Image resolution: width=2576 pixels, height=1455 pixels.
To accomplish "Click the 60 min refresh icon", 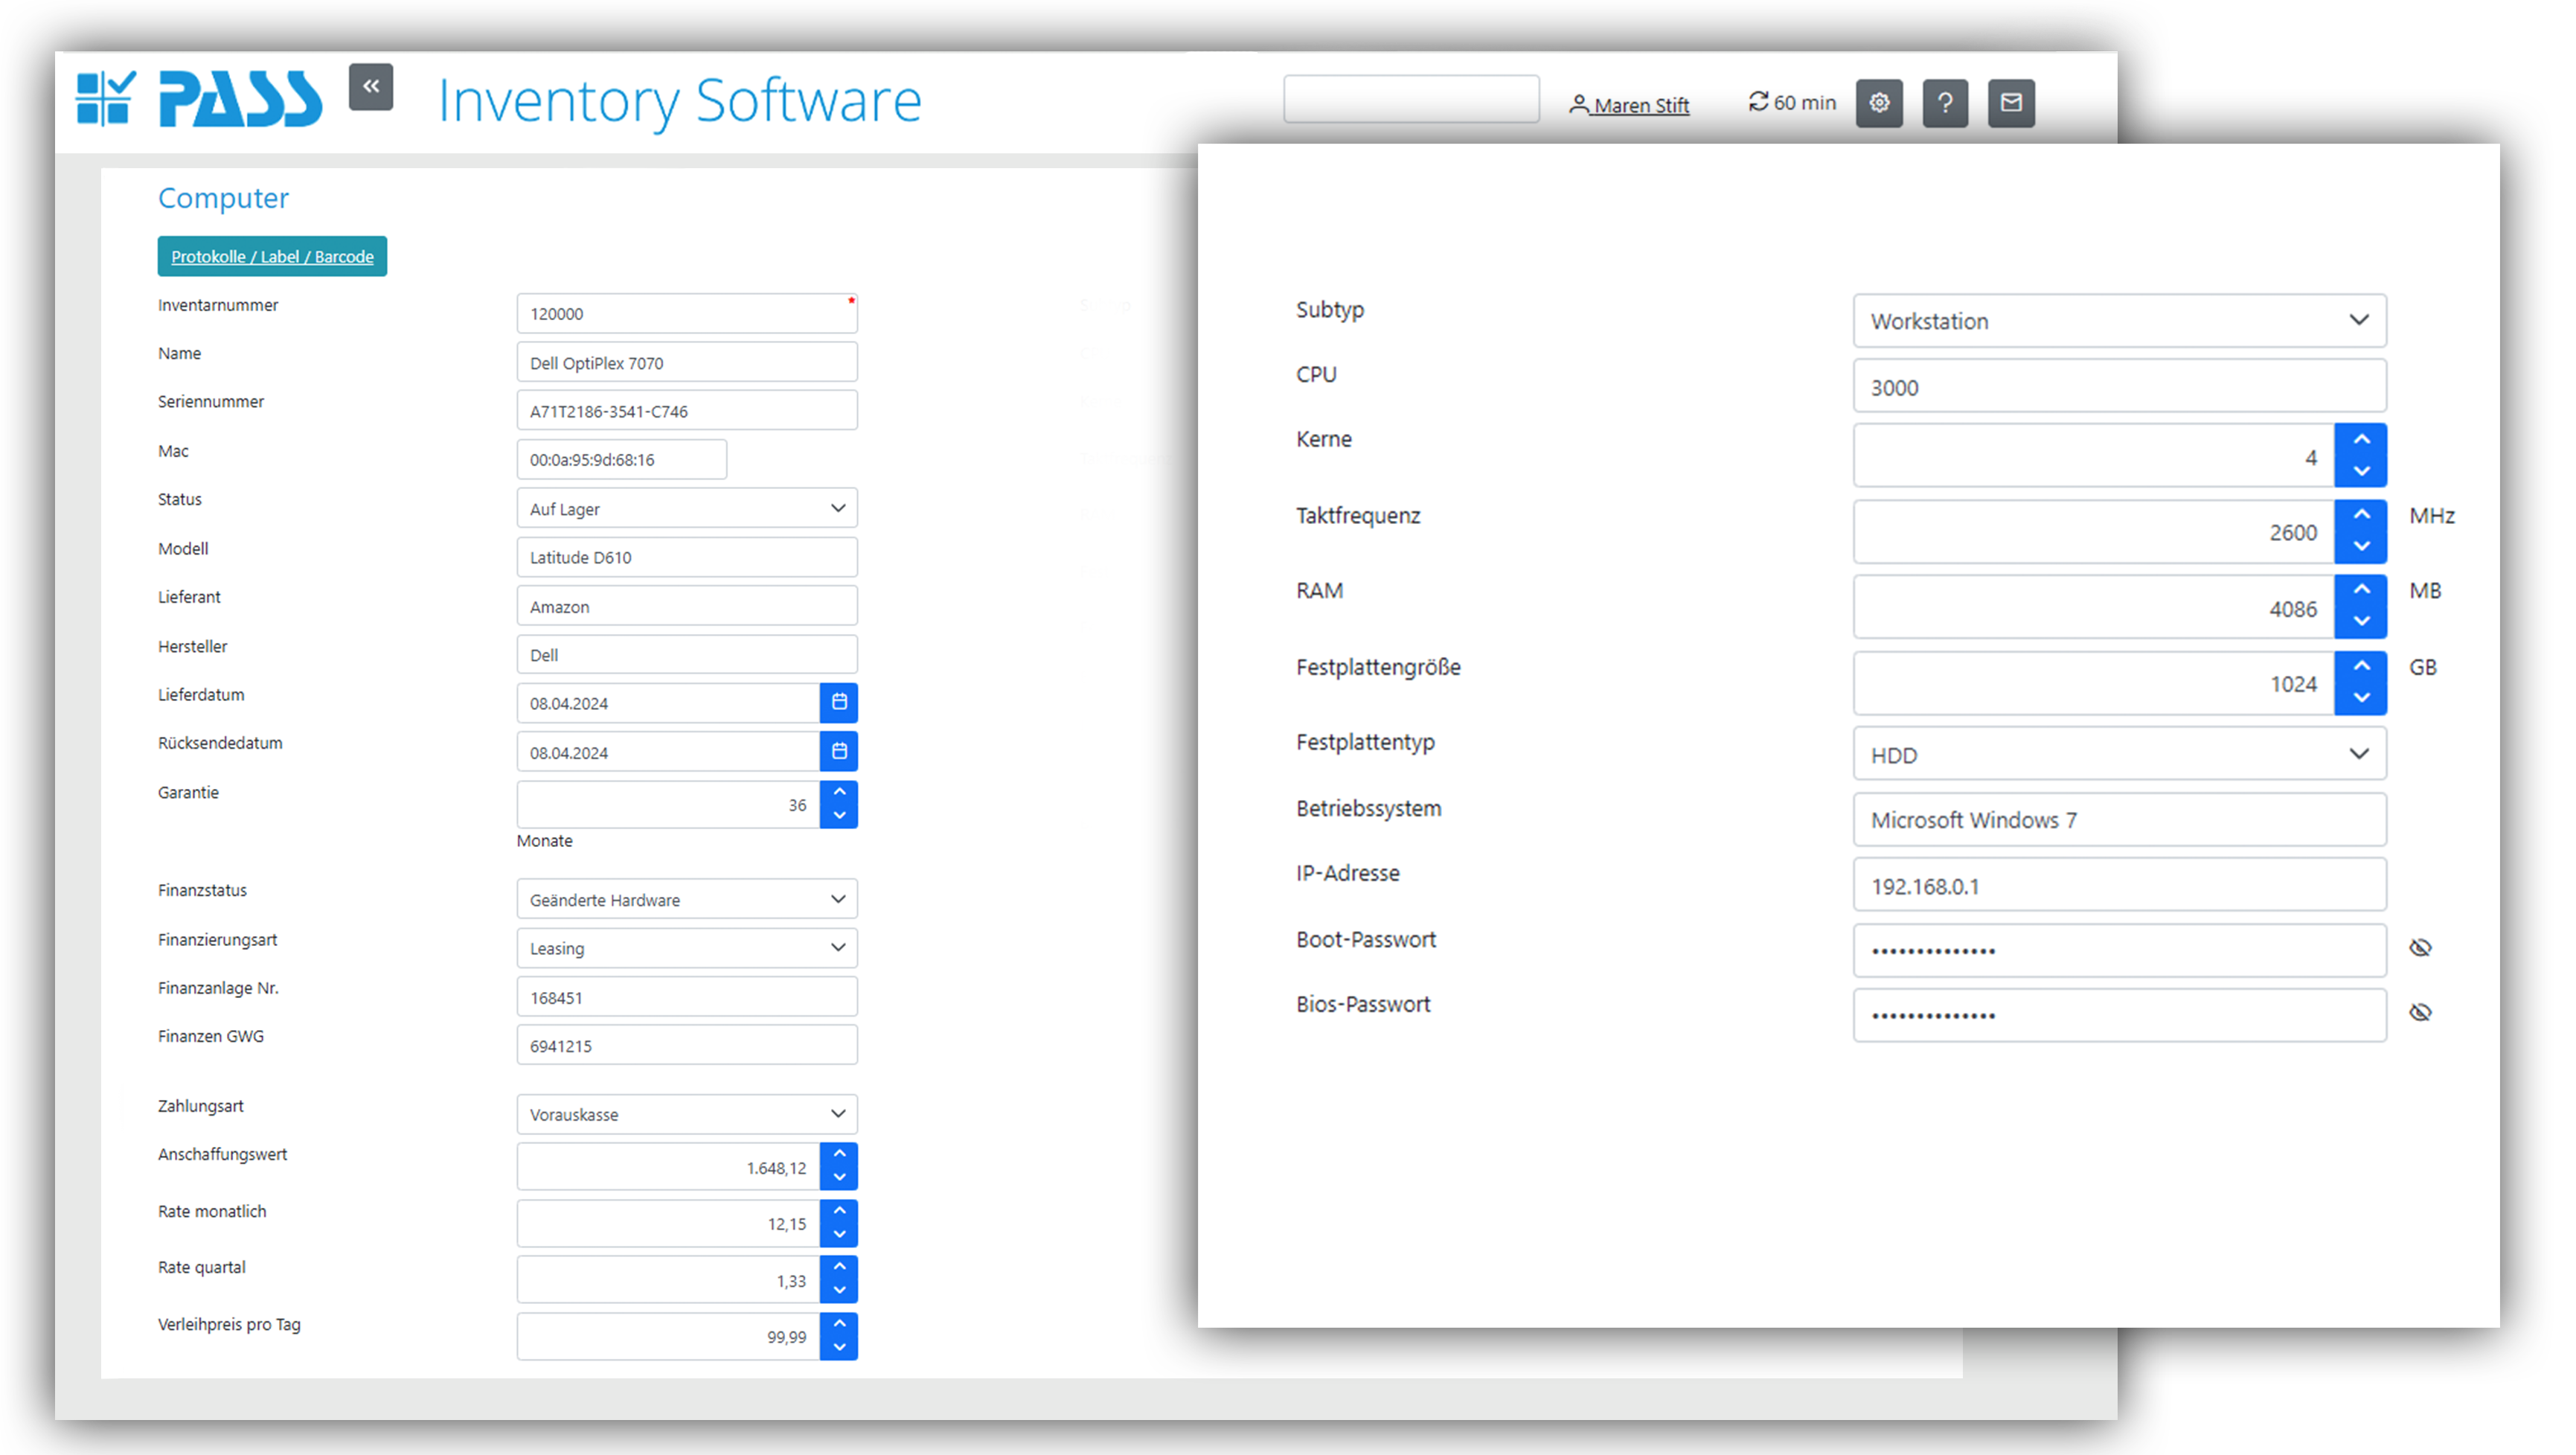I will coord(1758,102).
